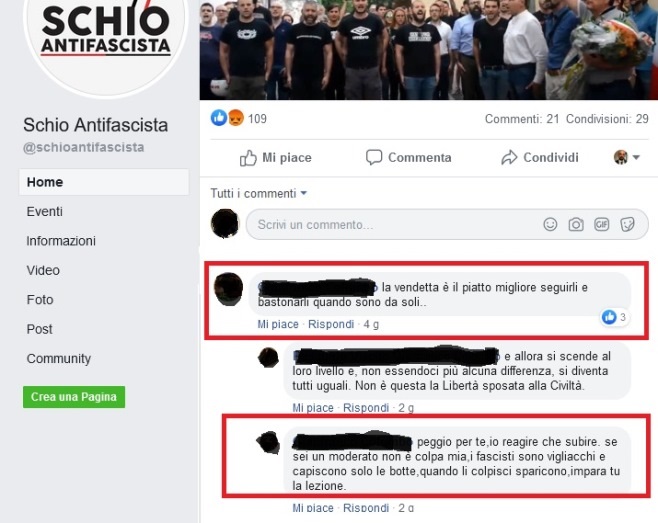Click in Scrivi un commento field

392,225
